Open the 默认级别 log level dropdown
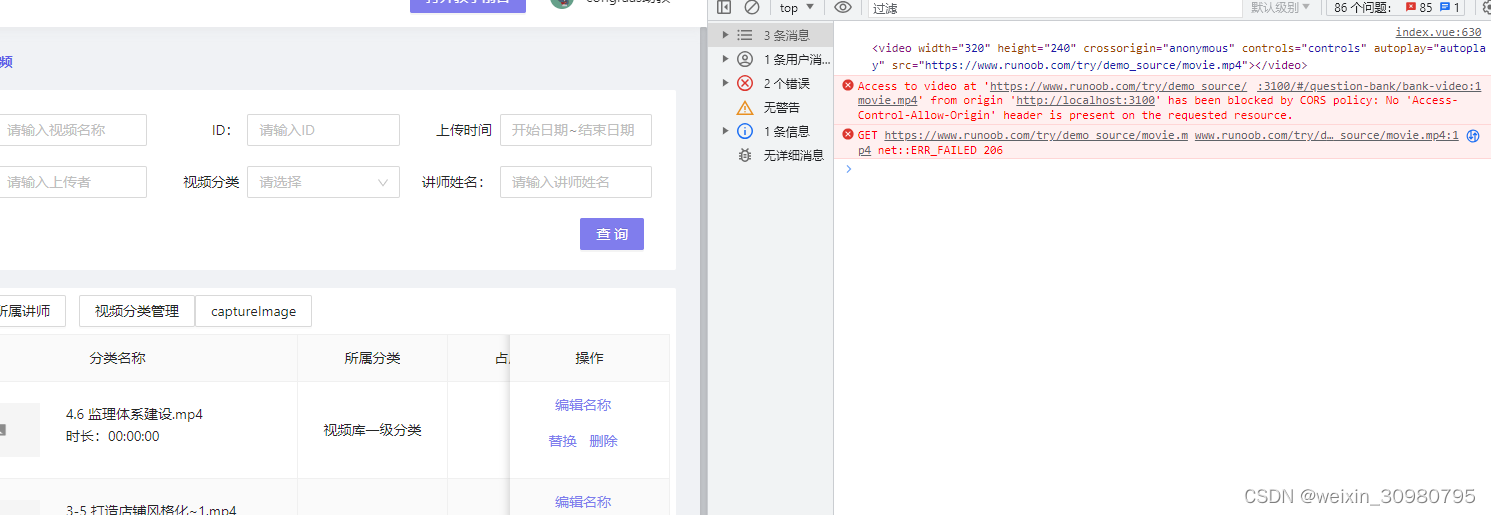 pyautogui.click(x=1281, y=7)
